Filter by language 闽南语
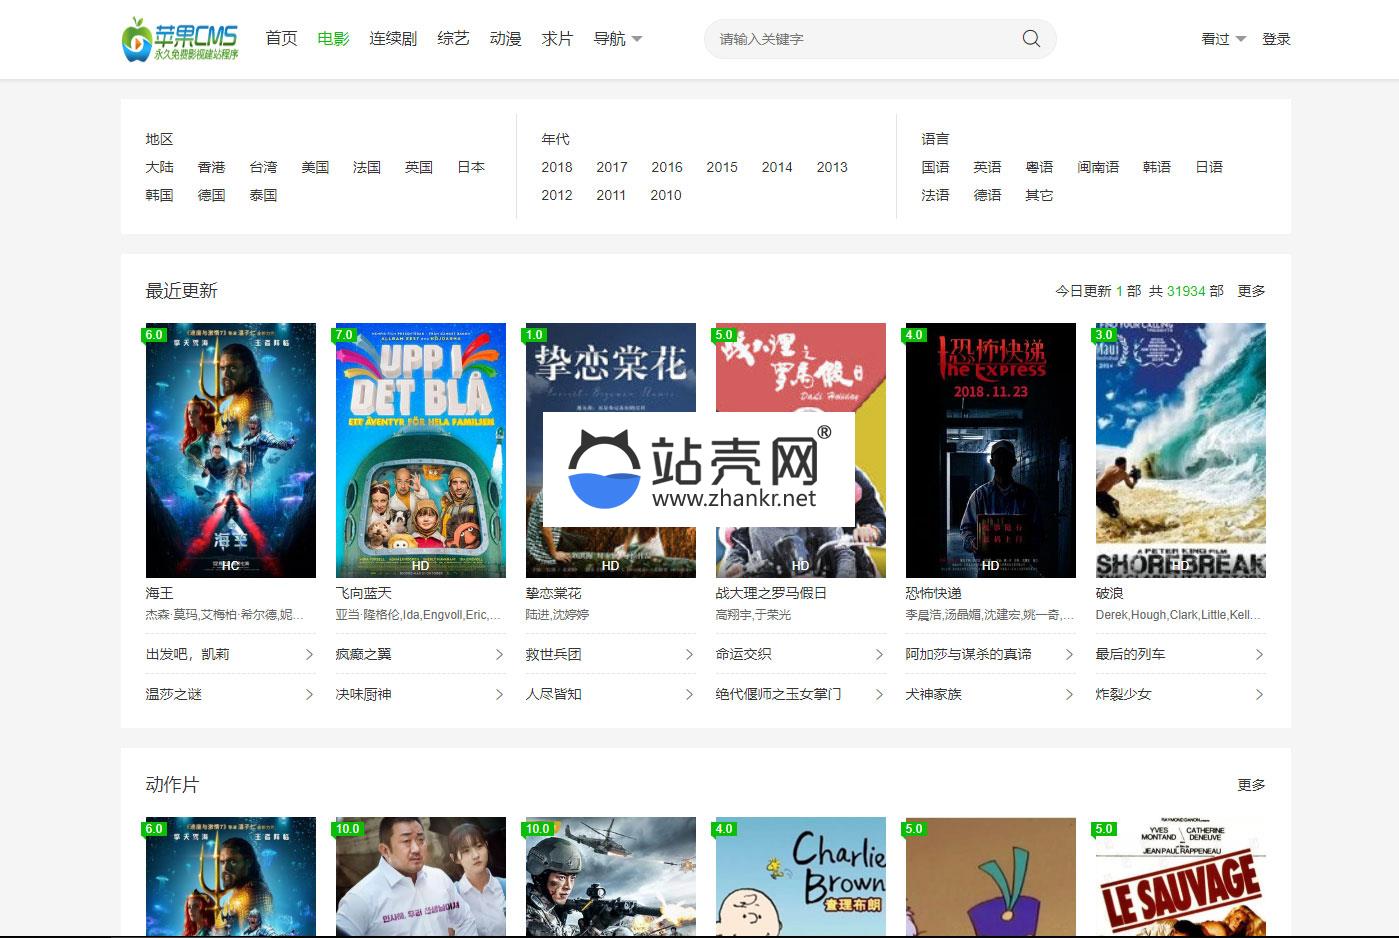The width and height of the screenshot is (1399, 938). [x=1098, y=167]
